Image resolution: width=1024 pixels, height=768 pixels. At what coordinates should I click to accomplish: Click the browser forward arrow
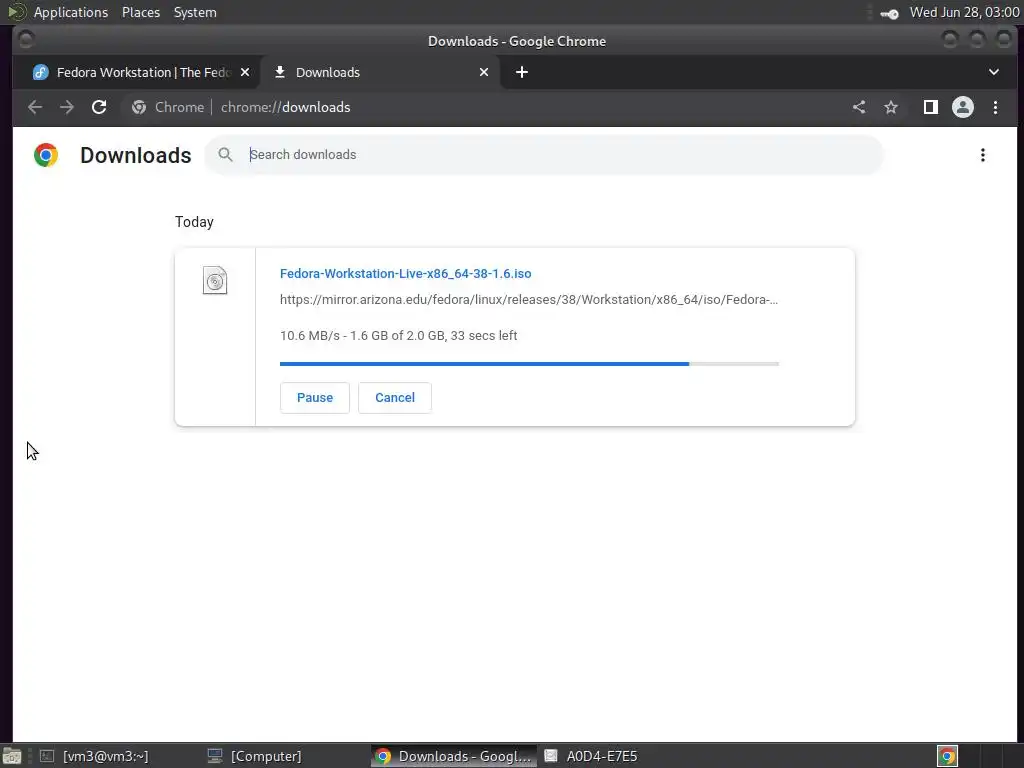(x=67, y=107)
